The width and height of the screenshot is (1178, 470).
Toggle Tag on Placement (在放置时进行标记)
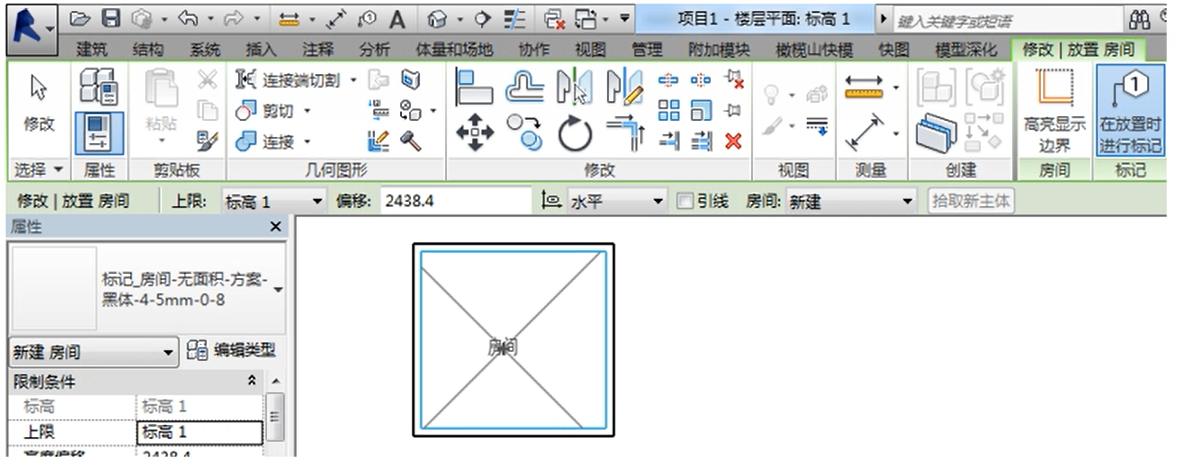[1130, 110]
